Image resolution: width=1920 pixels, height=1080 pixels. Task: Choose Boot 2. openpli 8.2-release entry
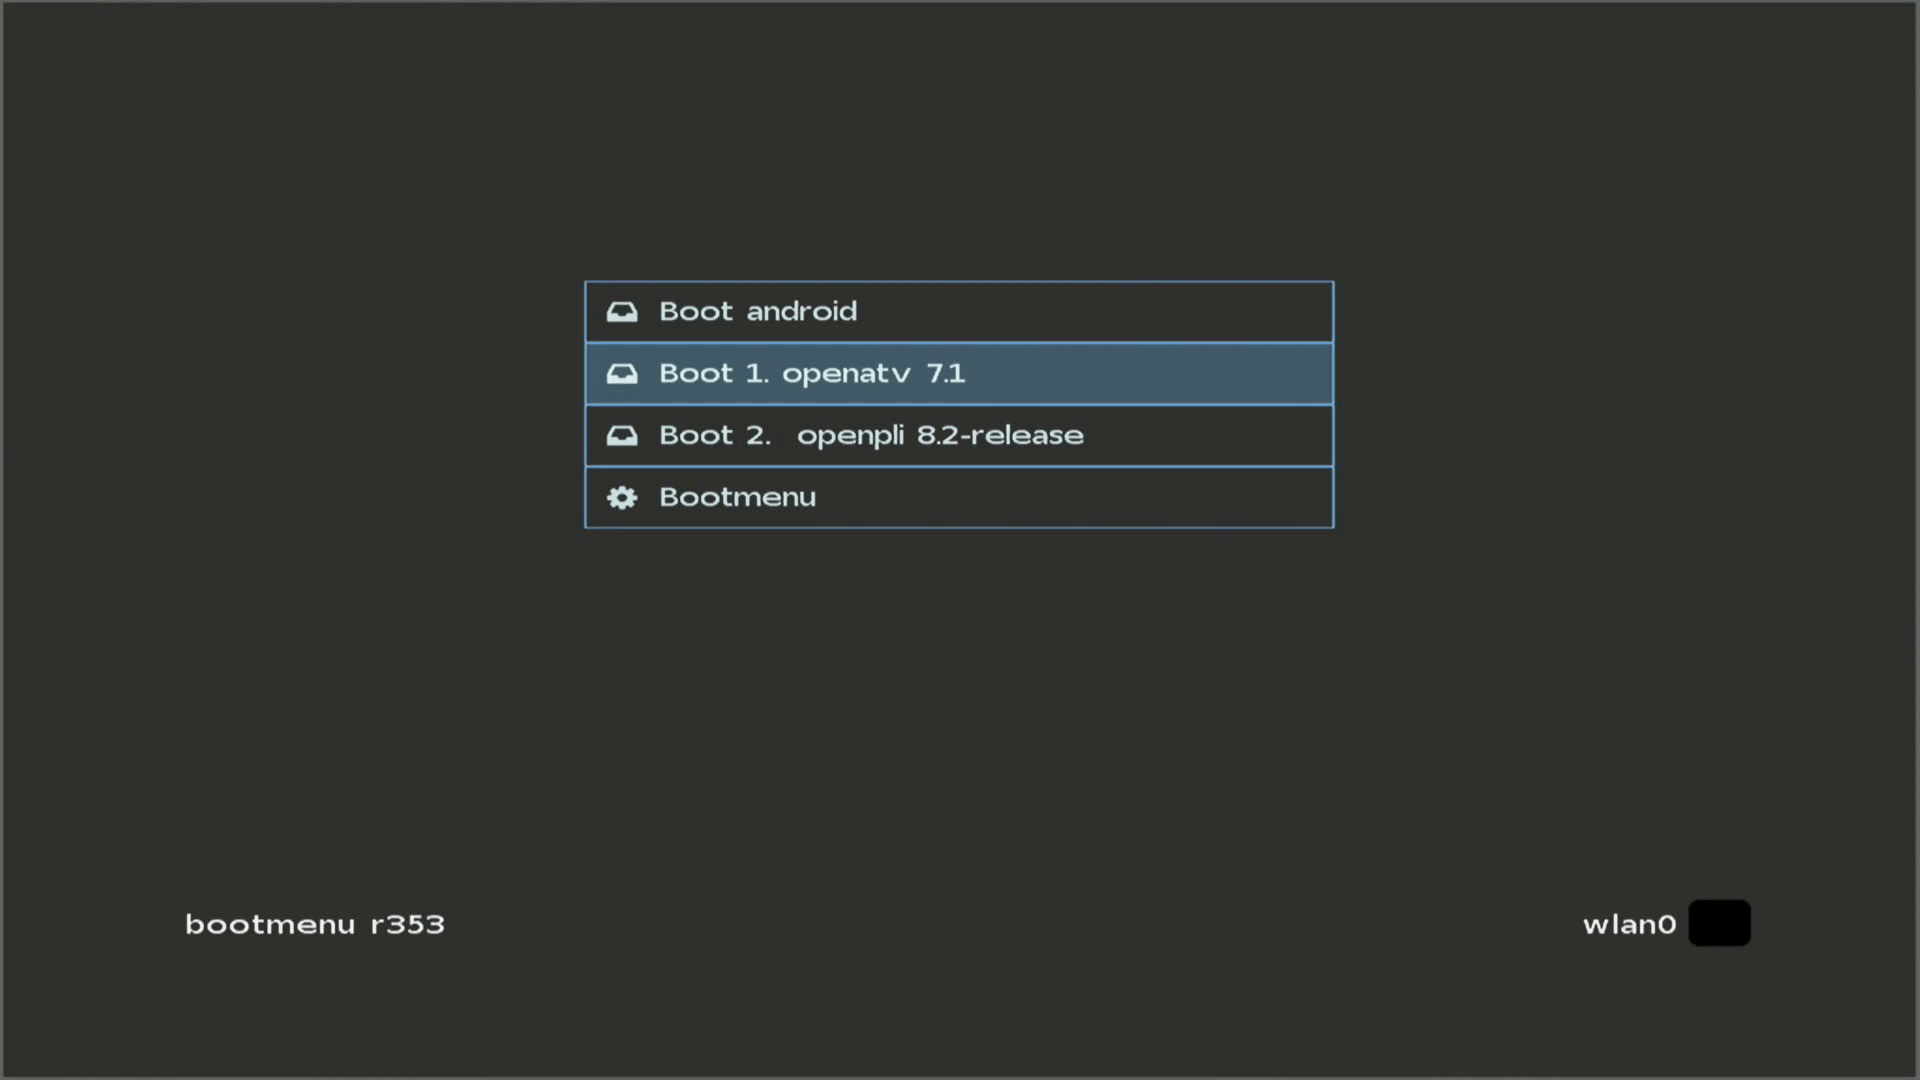(958, 436)
